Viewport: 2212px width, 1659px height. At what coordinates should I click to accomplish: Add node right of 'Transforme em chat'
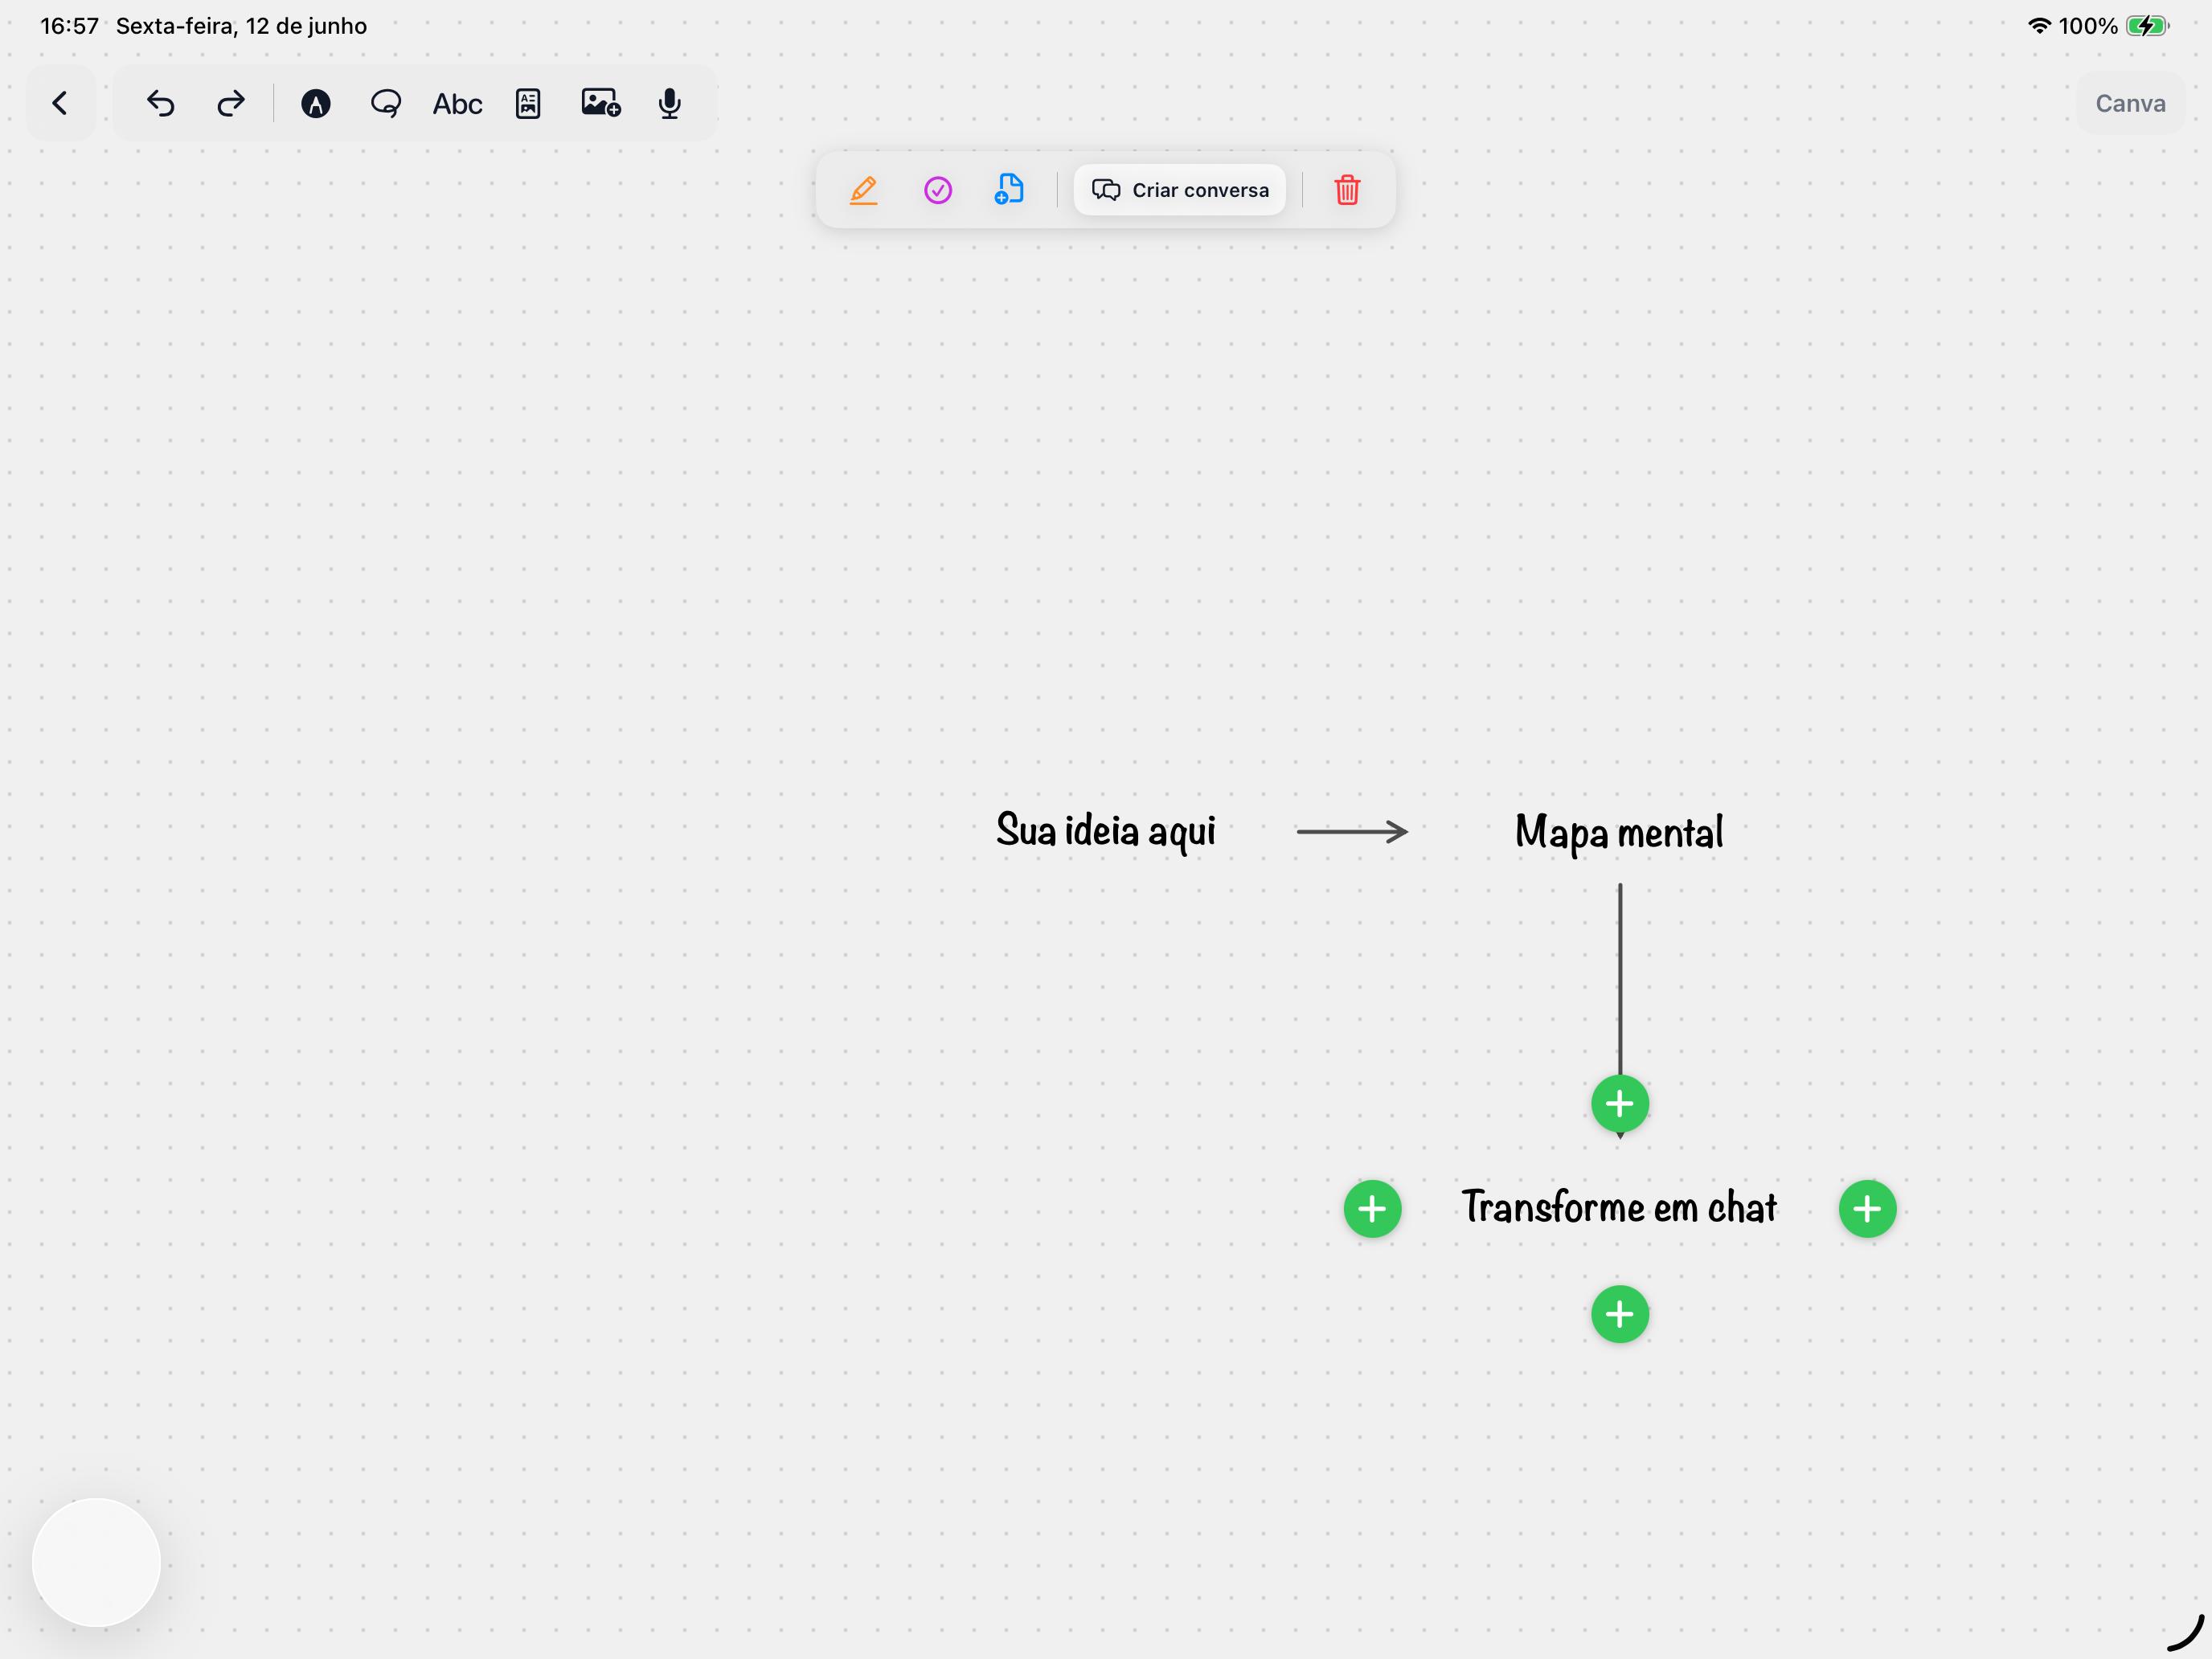pos(1867,1209)
